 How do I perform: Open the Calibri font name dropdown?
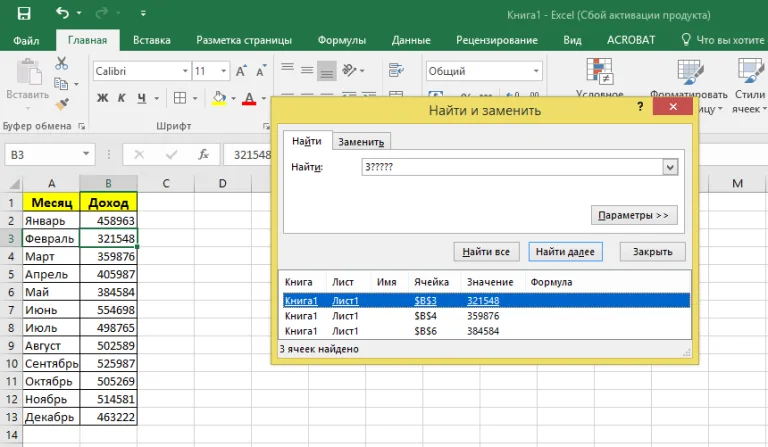[x=185, y=71]
